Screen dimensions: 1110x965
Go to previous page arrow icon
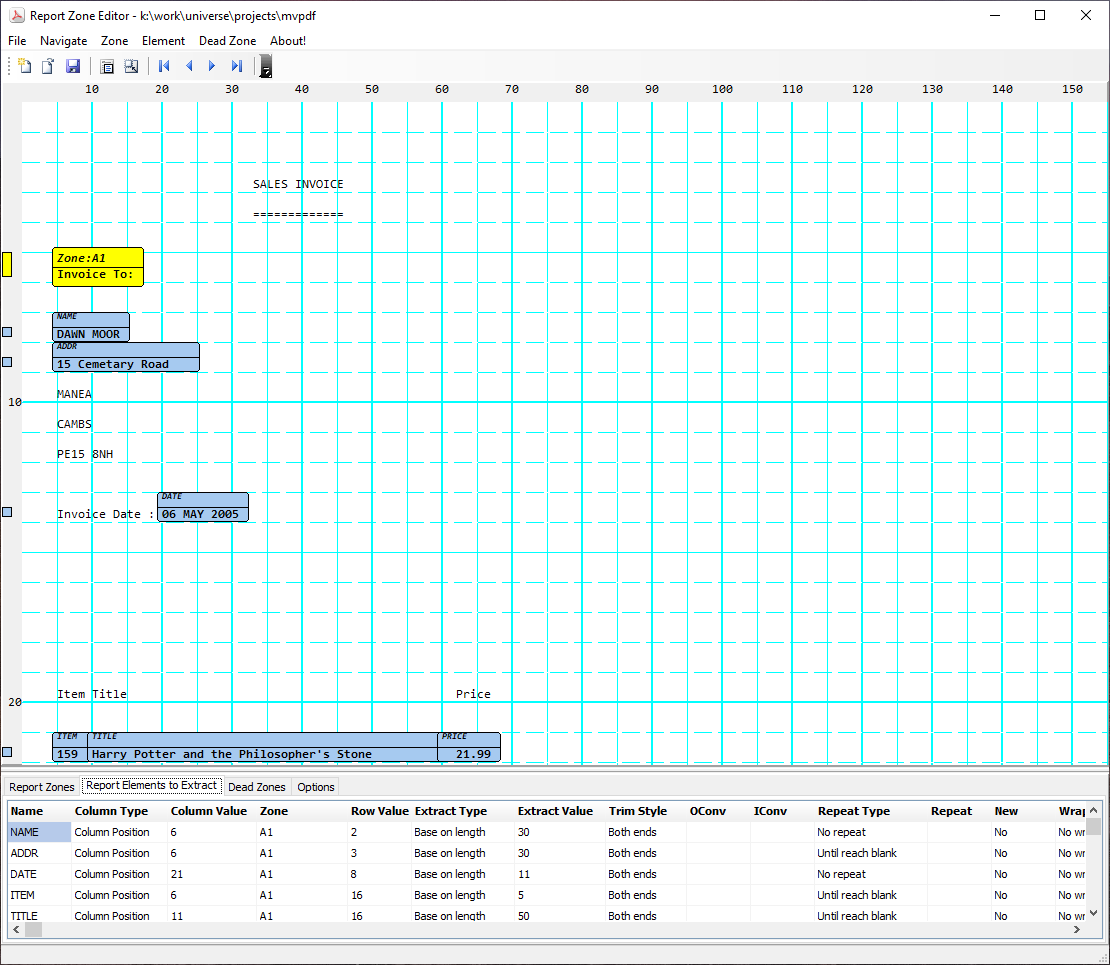click(x=189, y=66)
